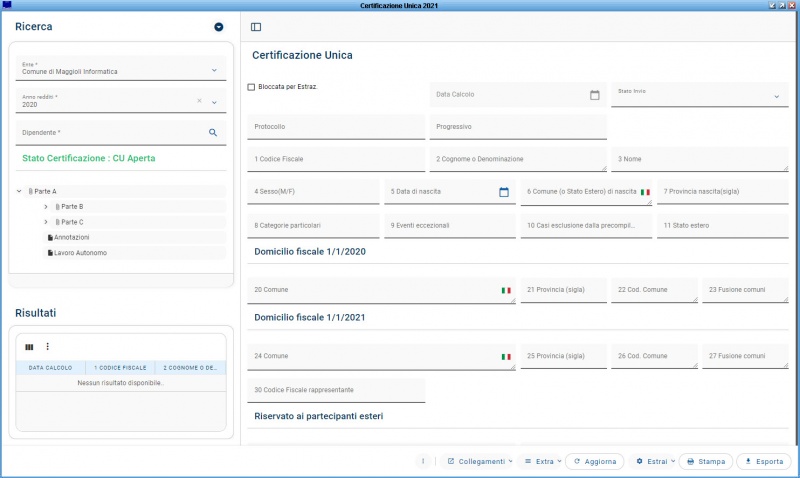Clear the Anno redditi value
The image size is (800, 478).
coord(199,101)
